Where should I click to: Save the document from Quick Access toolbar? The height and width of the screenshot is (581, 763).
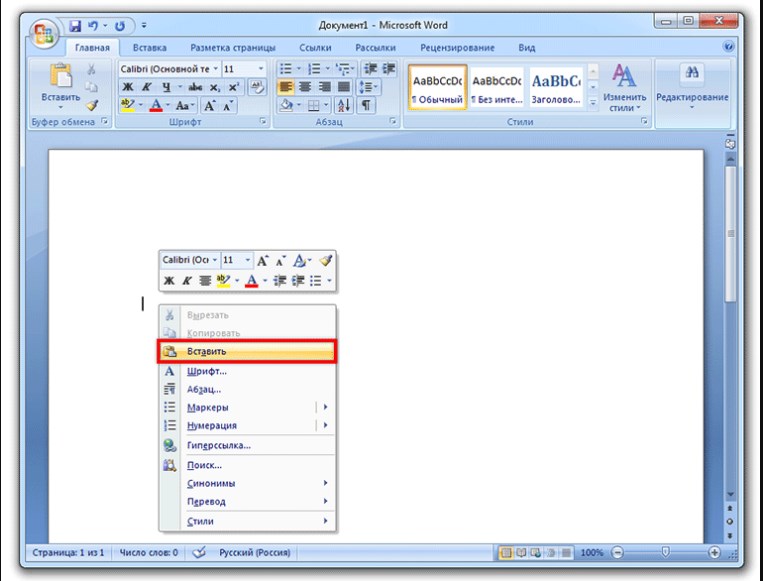click(x=75, y=25)
